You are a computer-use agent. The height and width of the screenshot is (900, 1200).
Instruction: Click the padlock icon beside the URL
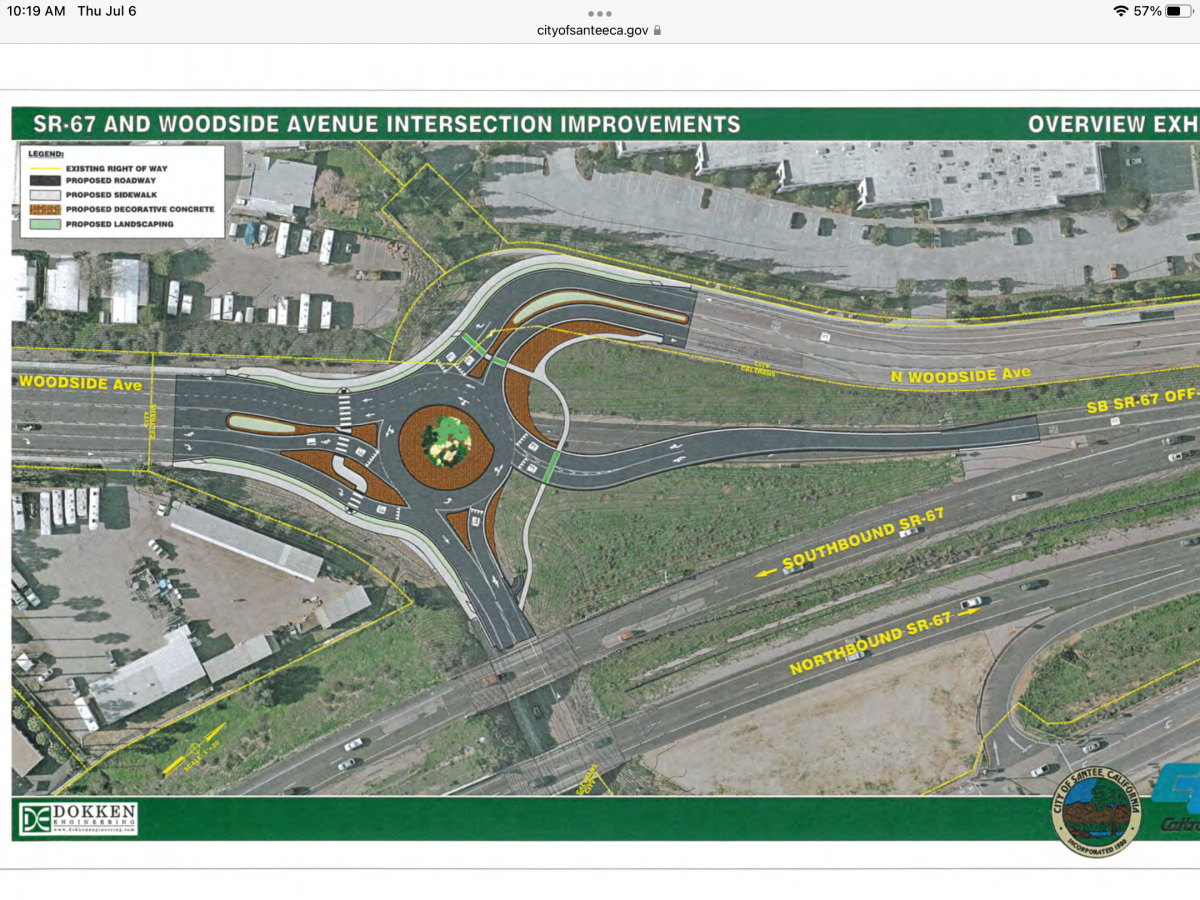[657, 30]
